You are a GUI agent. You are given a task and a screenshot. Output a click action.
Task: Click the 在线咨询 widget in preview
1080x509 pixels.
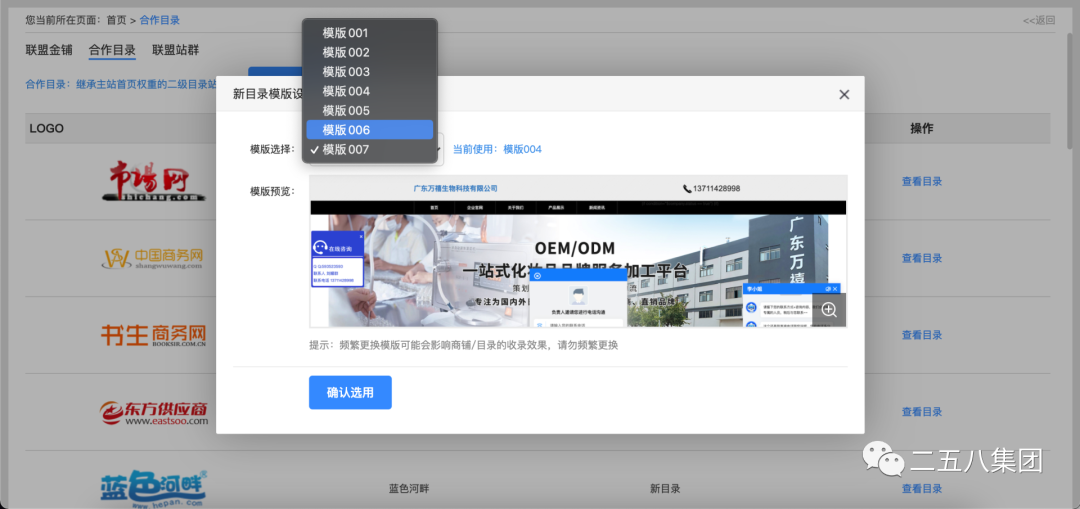point(338,259)
